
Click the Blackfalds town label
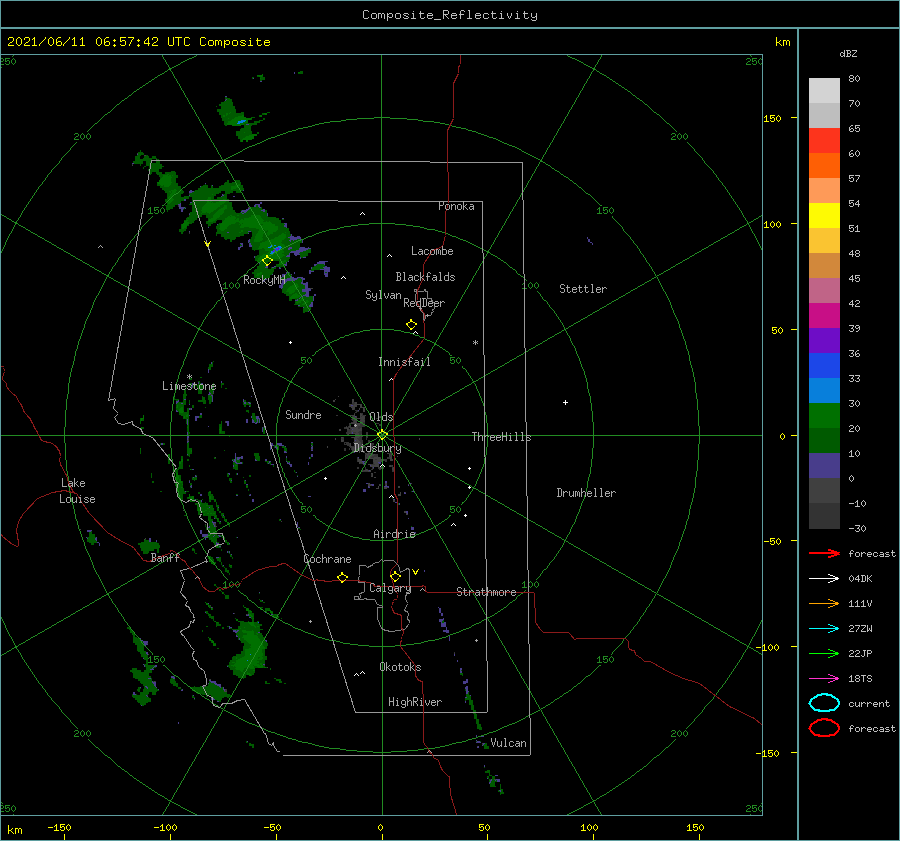click(425, 277)
